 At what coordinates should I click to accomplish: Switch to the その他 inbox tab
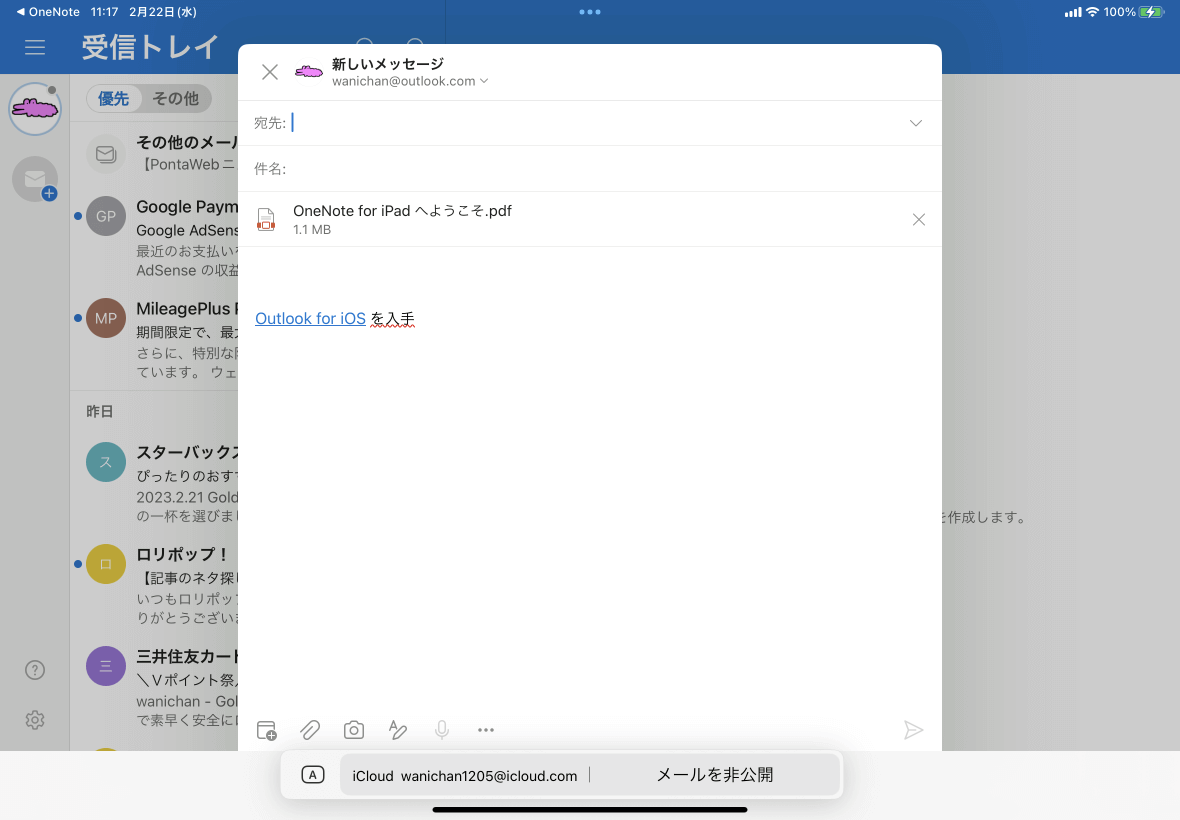175,99
